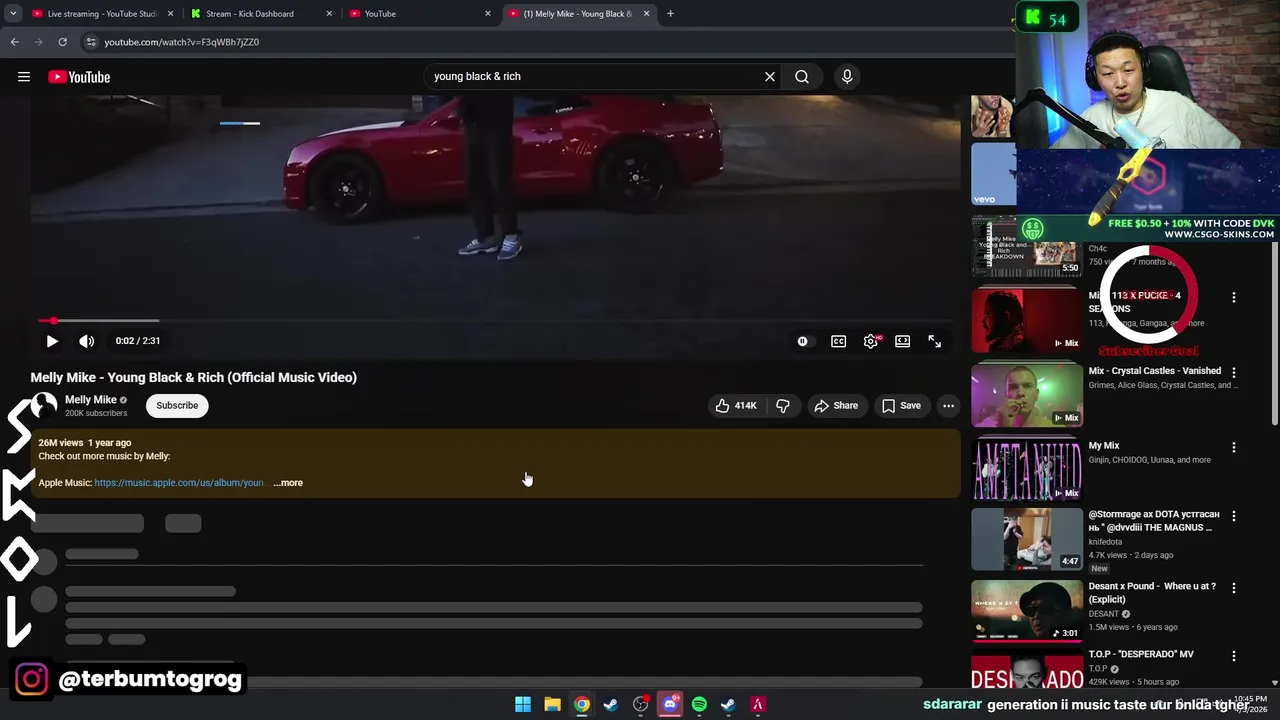The image size is (1280, 720).
Task: Mute the video volume speaker icon
Action: click(x=87, y=341)
